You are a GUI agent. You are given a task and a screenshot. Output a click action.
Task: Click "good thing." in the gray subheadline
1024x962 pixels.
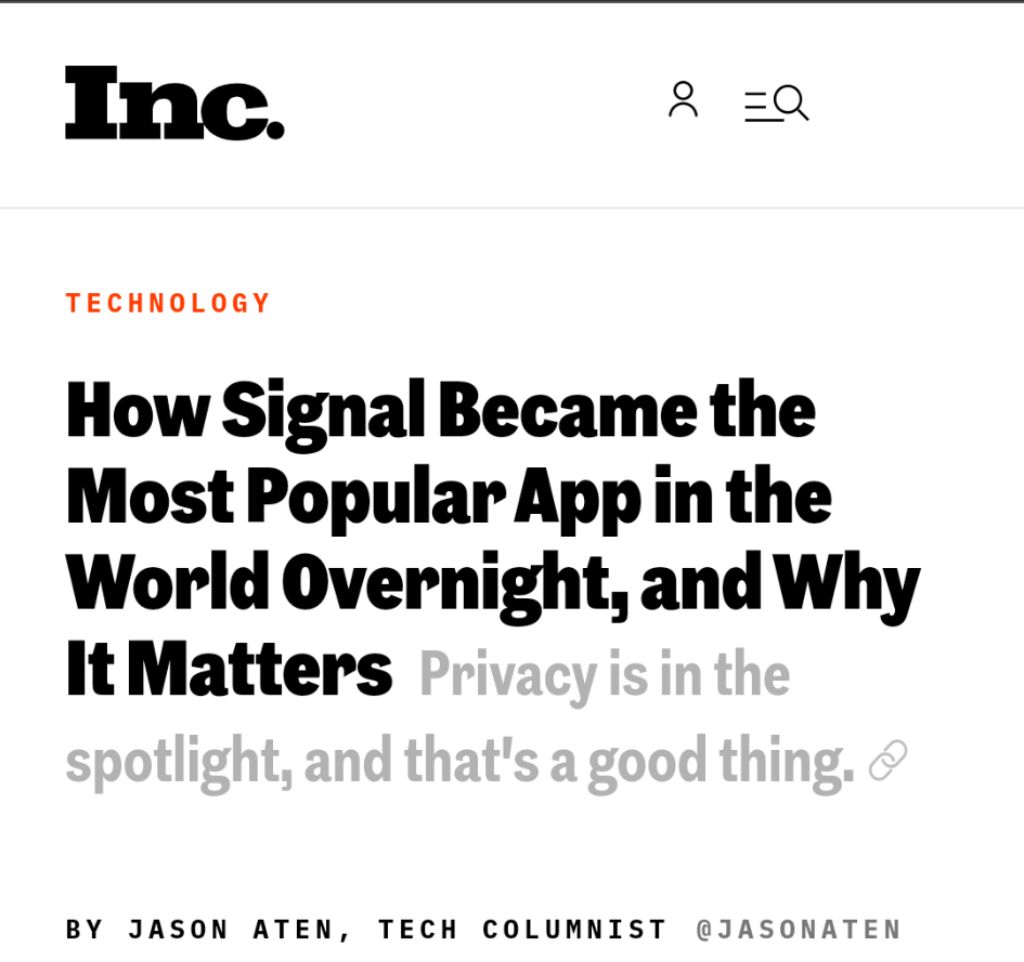pyautogui.click(x=720, y=762)
